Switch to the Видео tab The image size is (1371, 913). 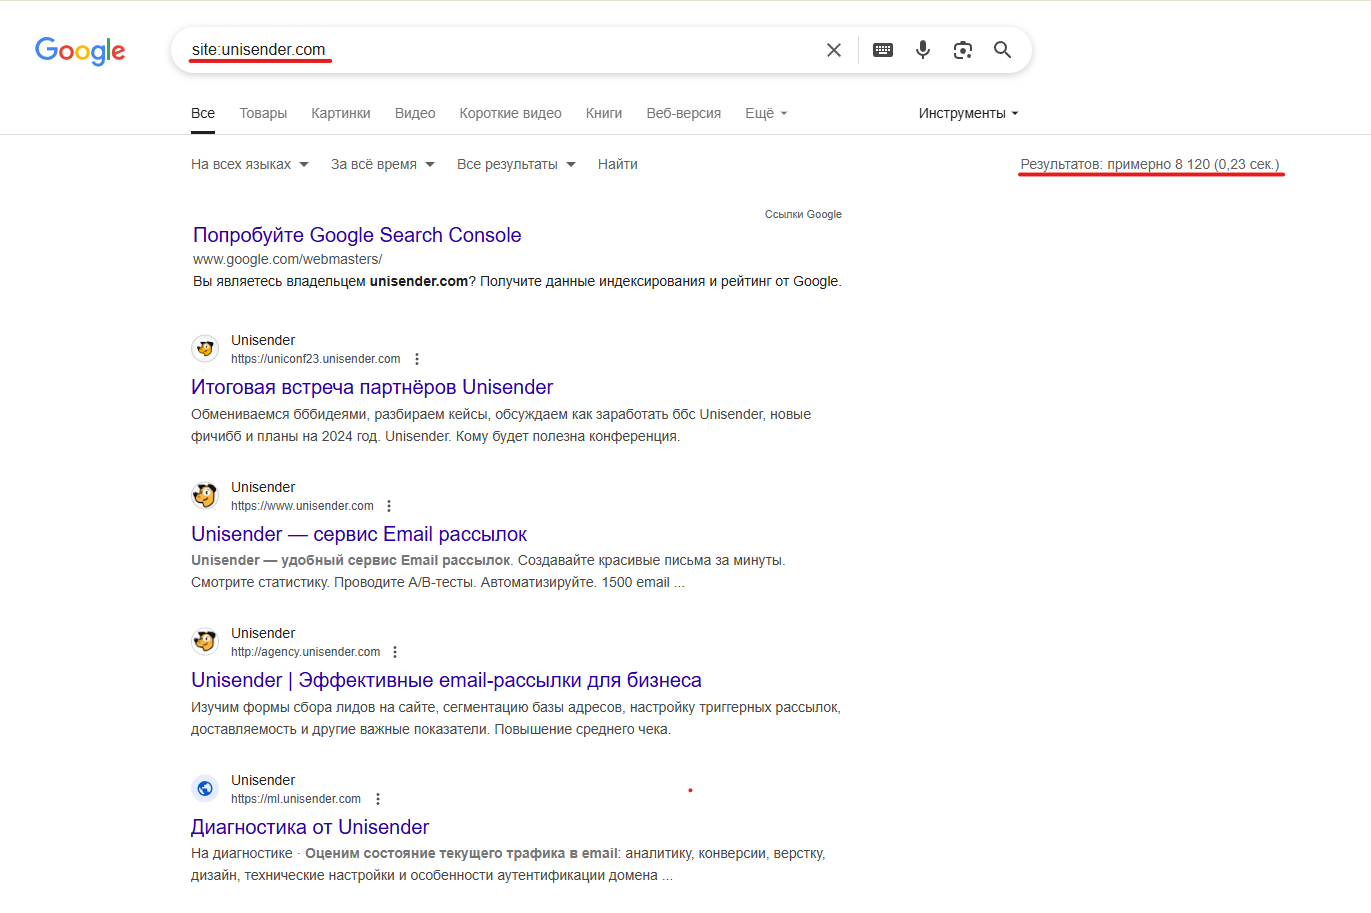[415, 113]
